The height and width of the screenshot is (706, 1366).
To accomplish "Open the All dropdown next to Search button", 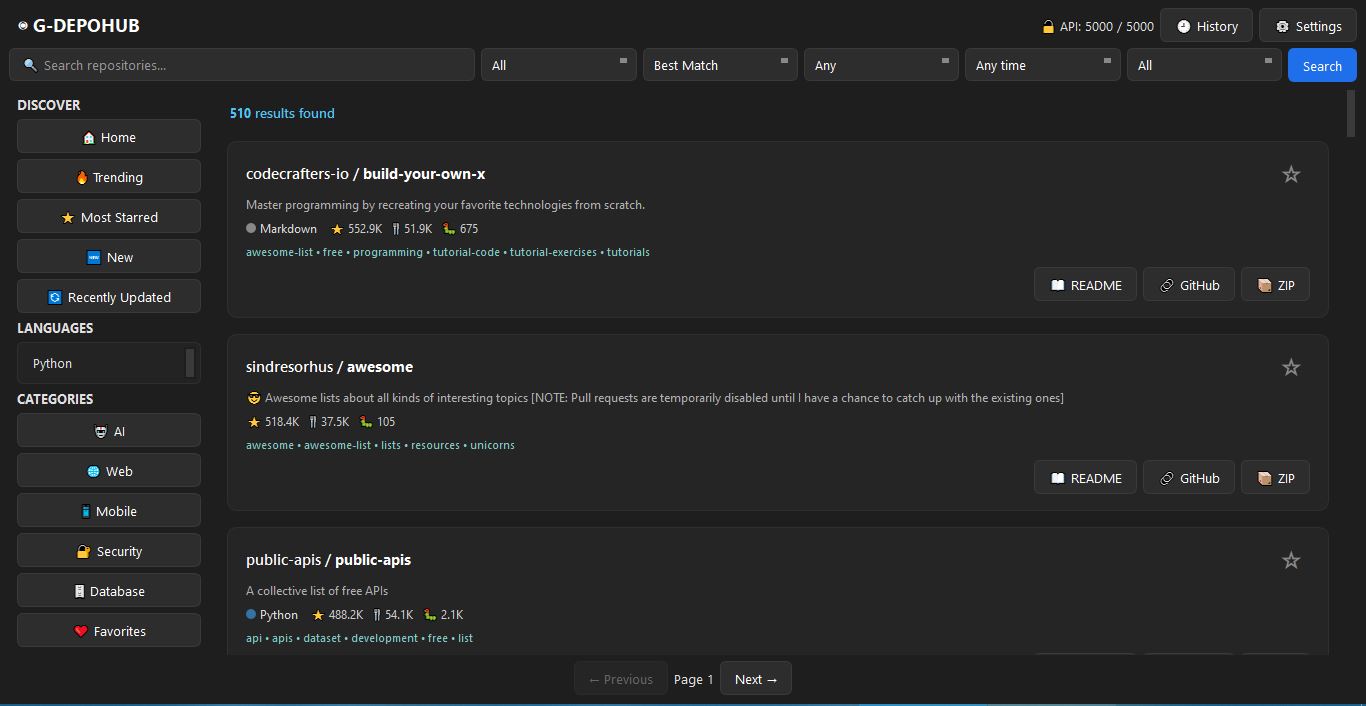I will click(x=1204, y=65).
